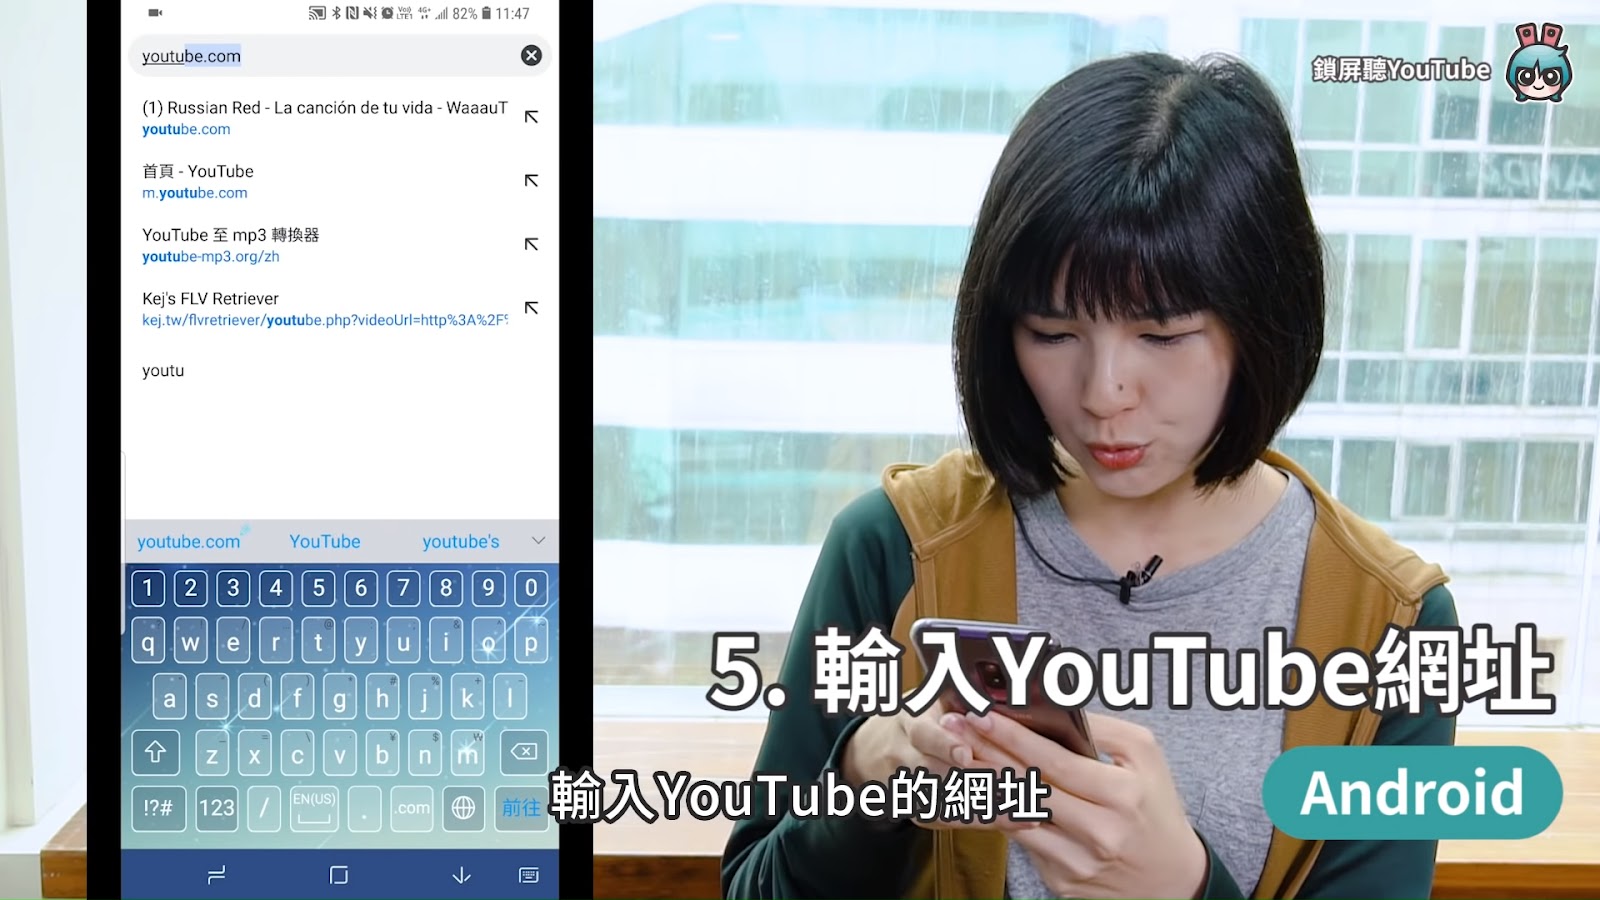The width and height of the screenshot is (1600, 900).
Task: Open YouTube 至 mp3 轉換器 suggestion
Action: (325, 245)
